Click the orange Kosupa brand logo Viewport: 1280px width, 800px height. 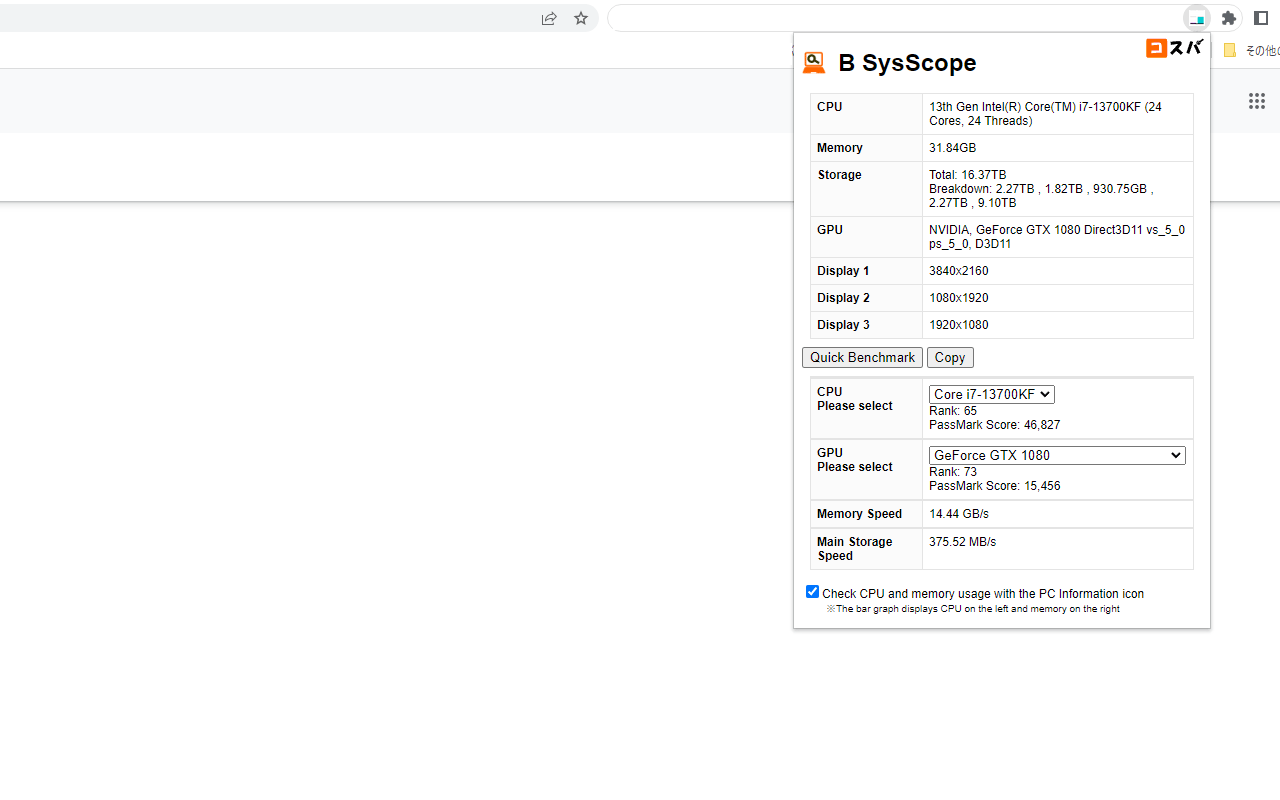pyautogui.click(x=1174, y=48)
